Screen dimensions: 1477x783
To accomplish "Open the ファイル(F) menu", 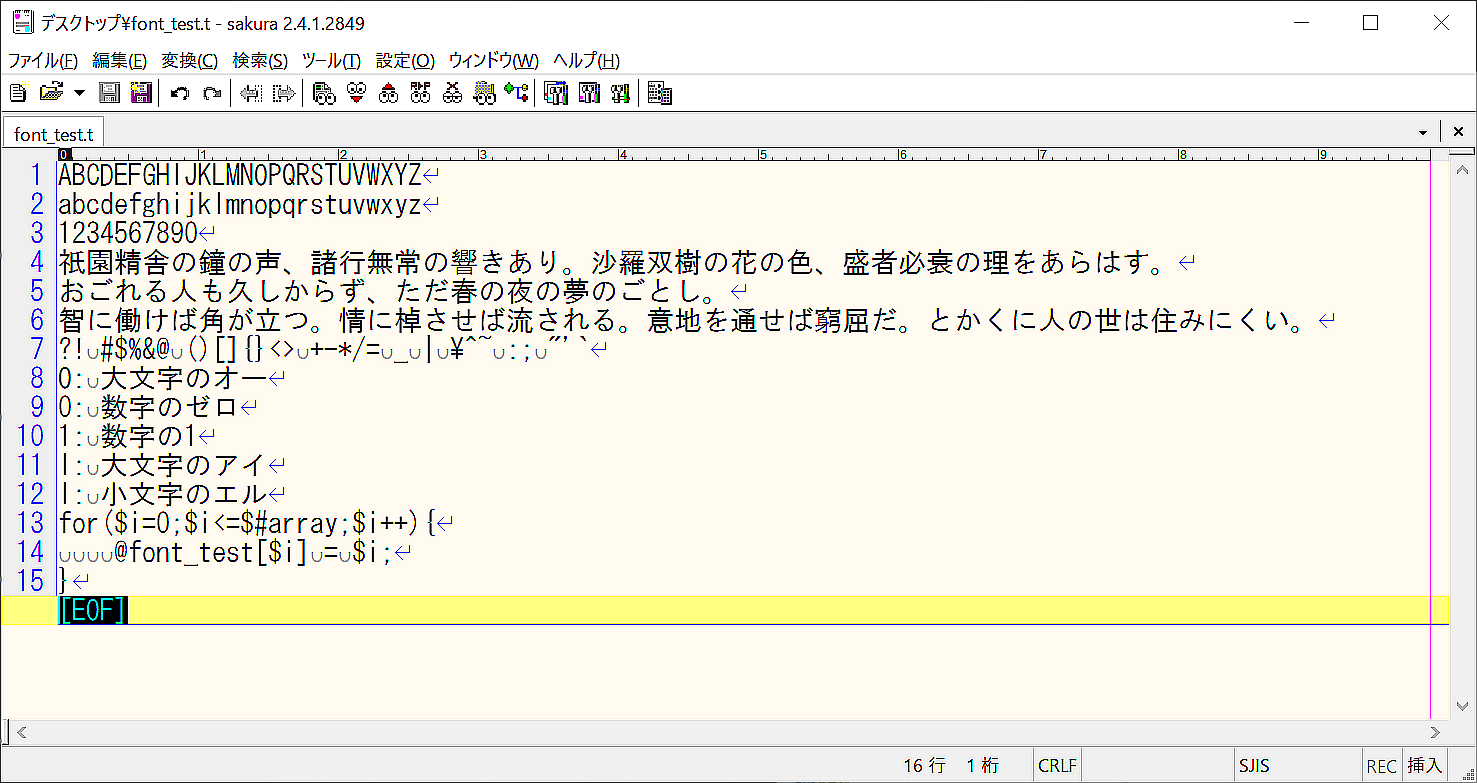I will (x=42, y=61).
